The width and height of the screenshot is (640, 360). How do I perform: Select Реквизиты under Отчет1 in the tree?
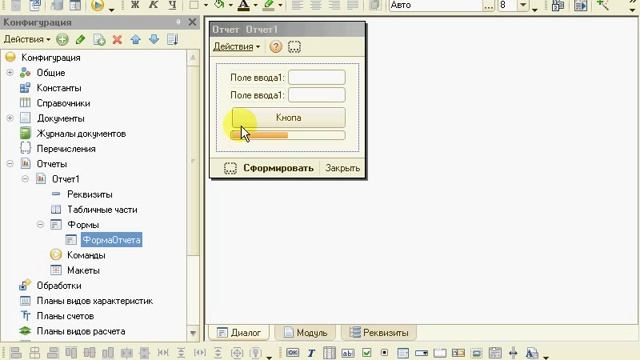tap(90, 195)
